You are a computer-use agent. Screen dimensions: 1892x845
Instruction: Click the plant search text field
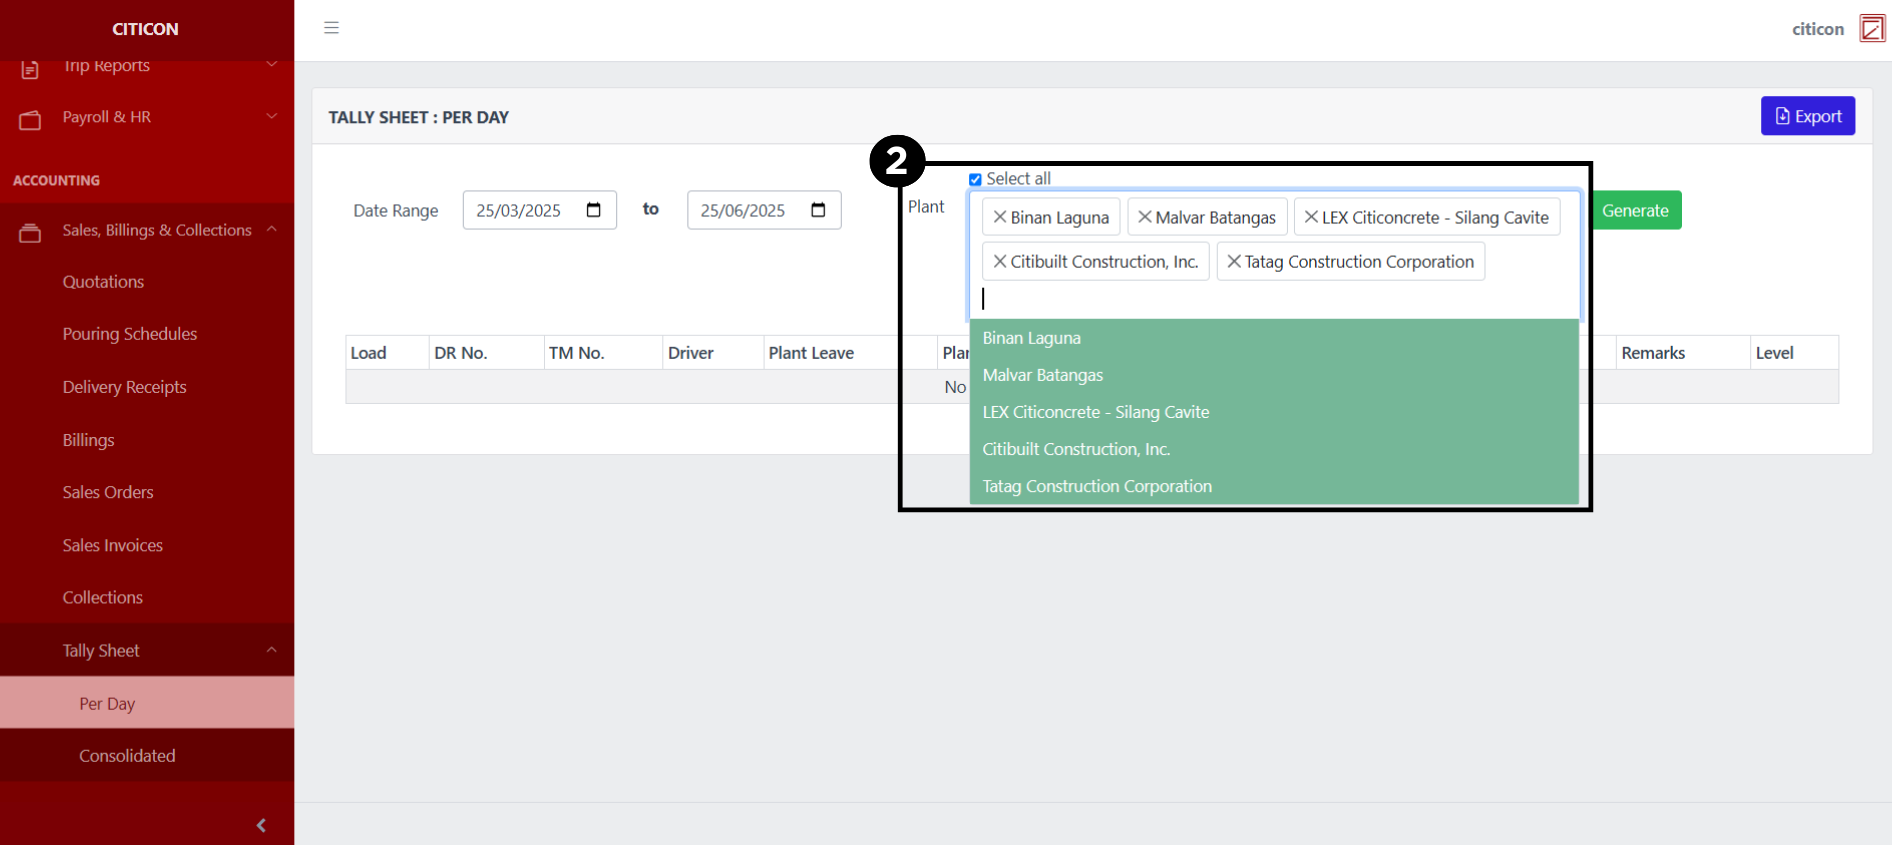1270,299
